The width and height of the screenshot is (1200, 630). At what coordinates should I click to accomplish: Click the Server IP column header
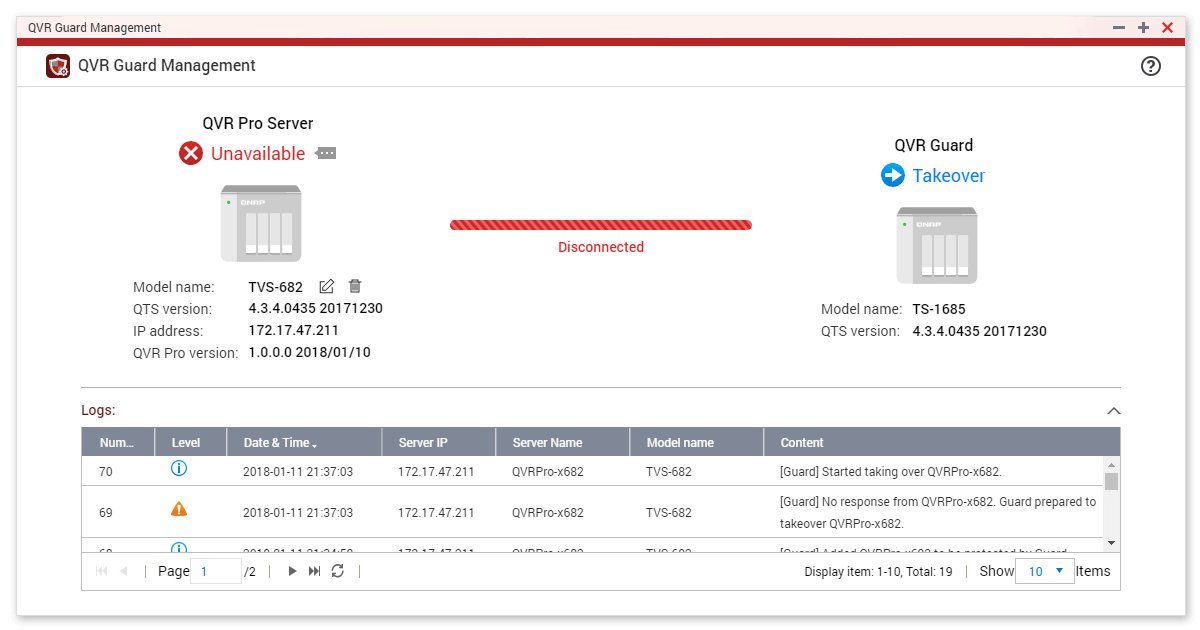pyautogui.click(x=423, y=442)
